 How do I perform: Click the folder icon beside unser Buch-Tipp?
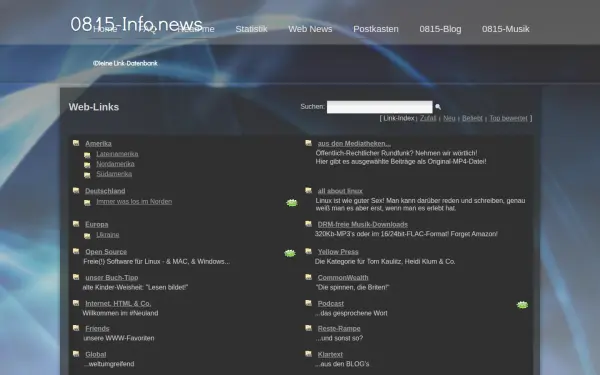click(x=76, y=277)
